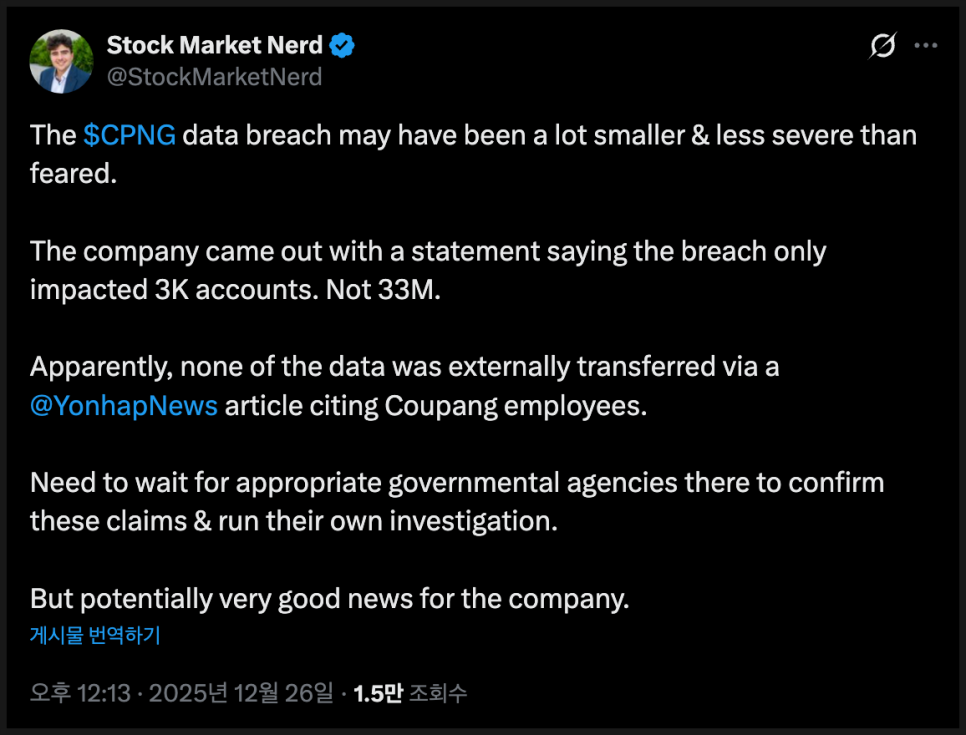
Task: Click the blue verified checkmark badge
Action: (x=343, y=45)
